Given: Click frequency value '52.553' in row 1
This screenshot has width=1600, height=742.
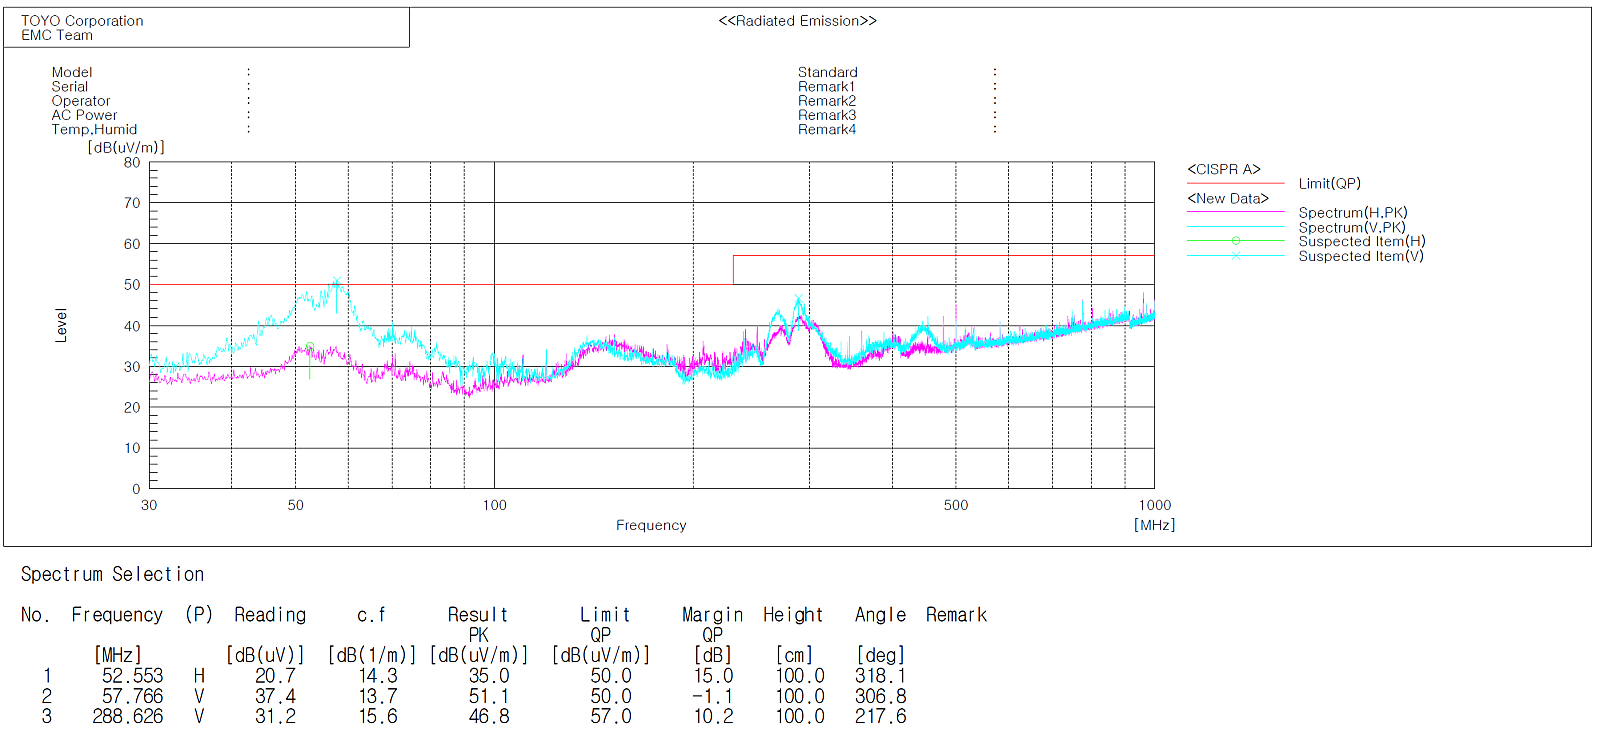Looking at the screenshot, I should tap(132, 676).
